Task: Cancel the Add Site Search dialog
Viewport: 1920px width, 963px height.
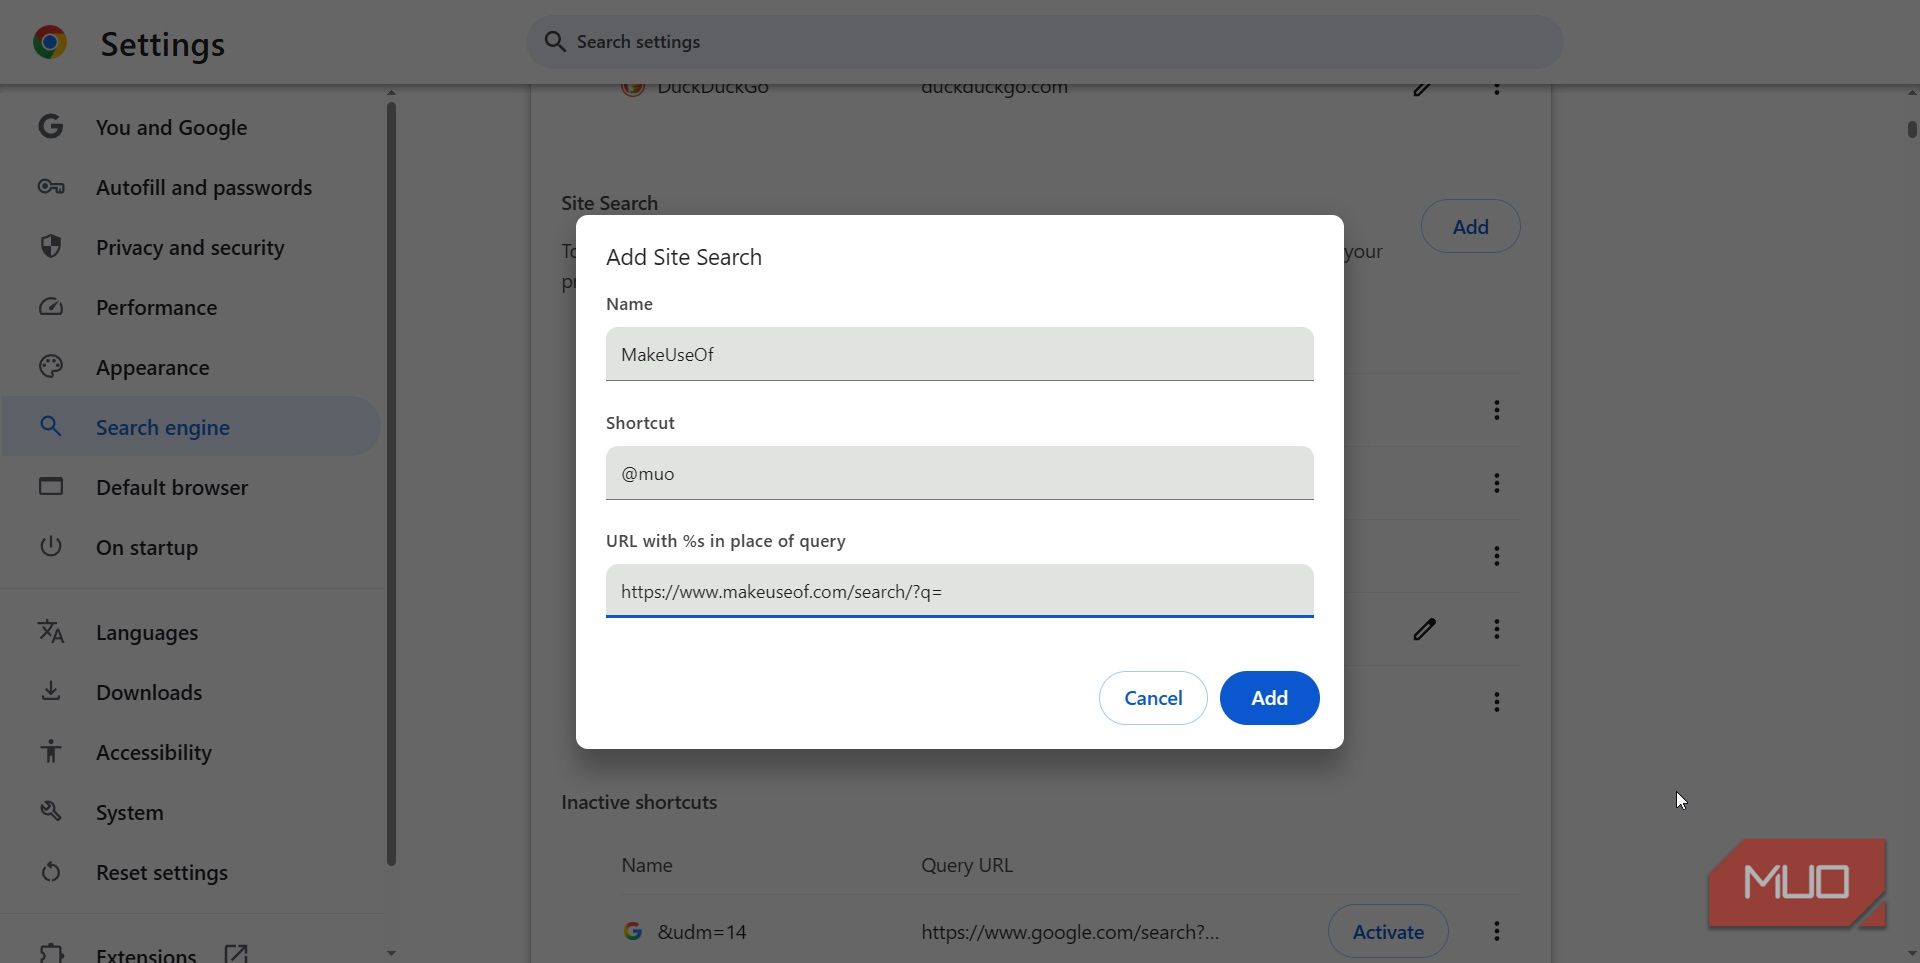Action: [x=1153, y=698]
